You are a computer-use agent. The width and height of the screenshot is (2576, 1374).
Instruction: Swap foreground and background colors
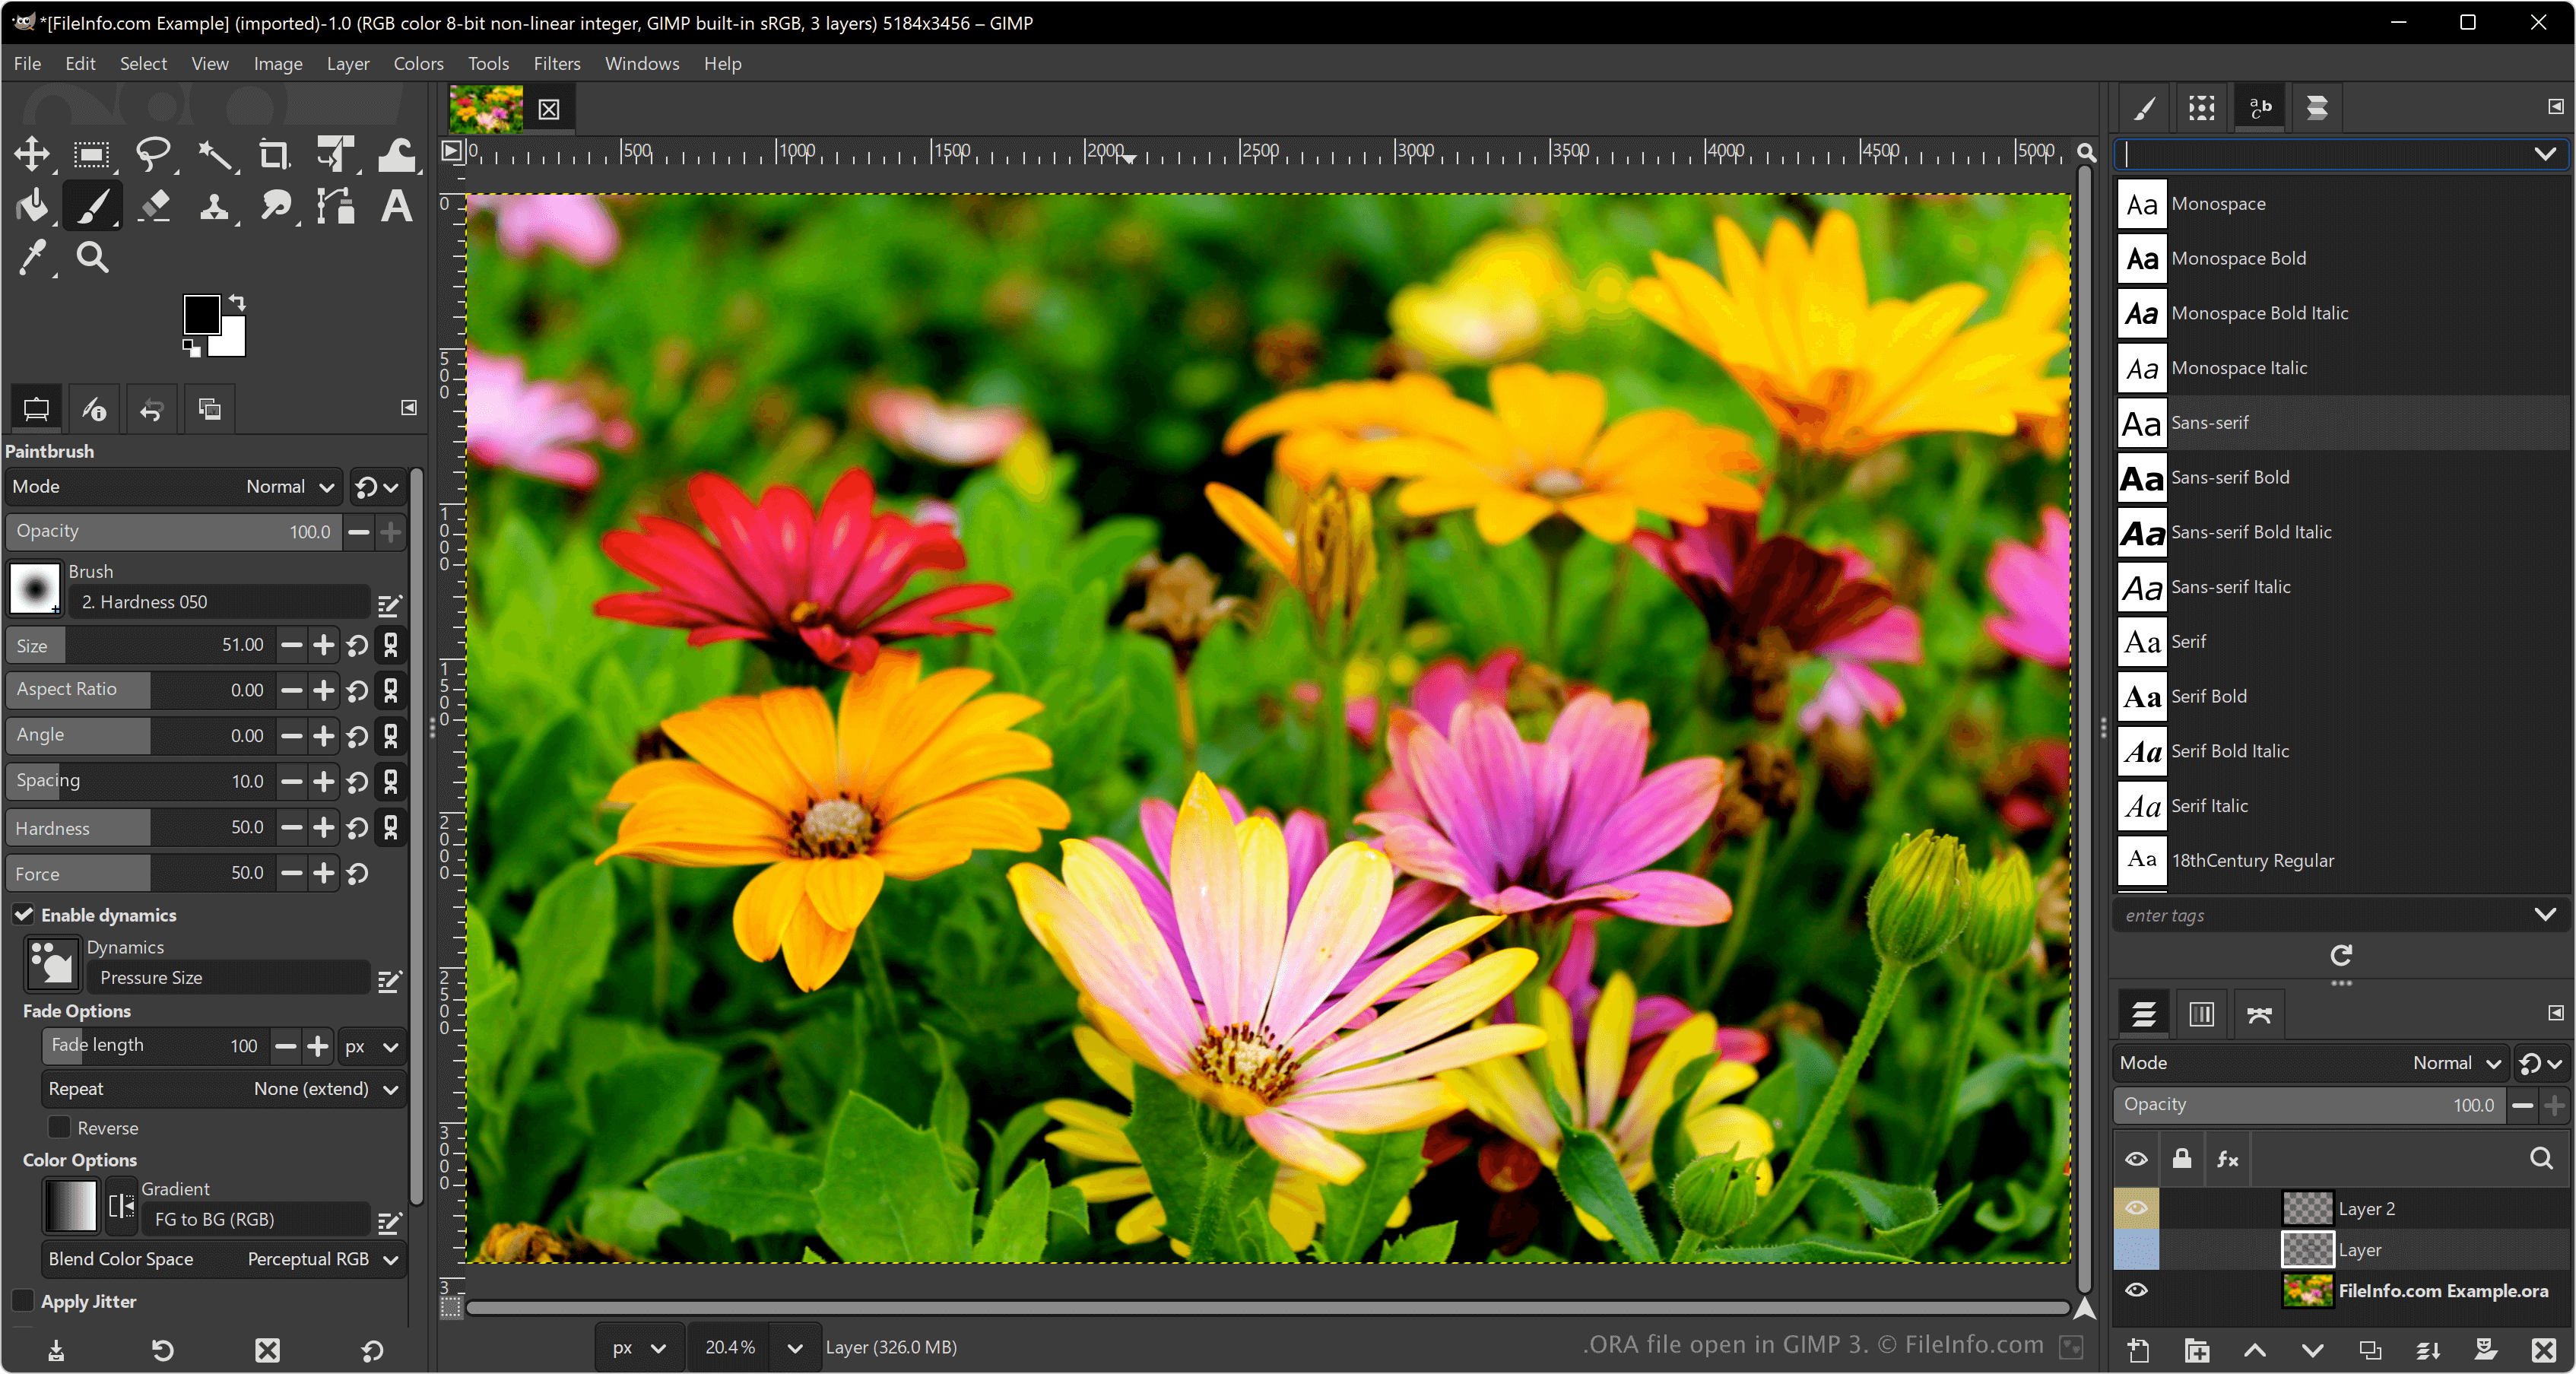pos(238,301)
